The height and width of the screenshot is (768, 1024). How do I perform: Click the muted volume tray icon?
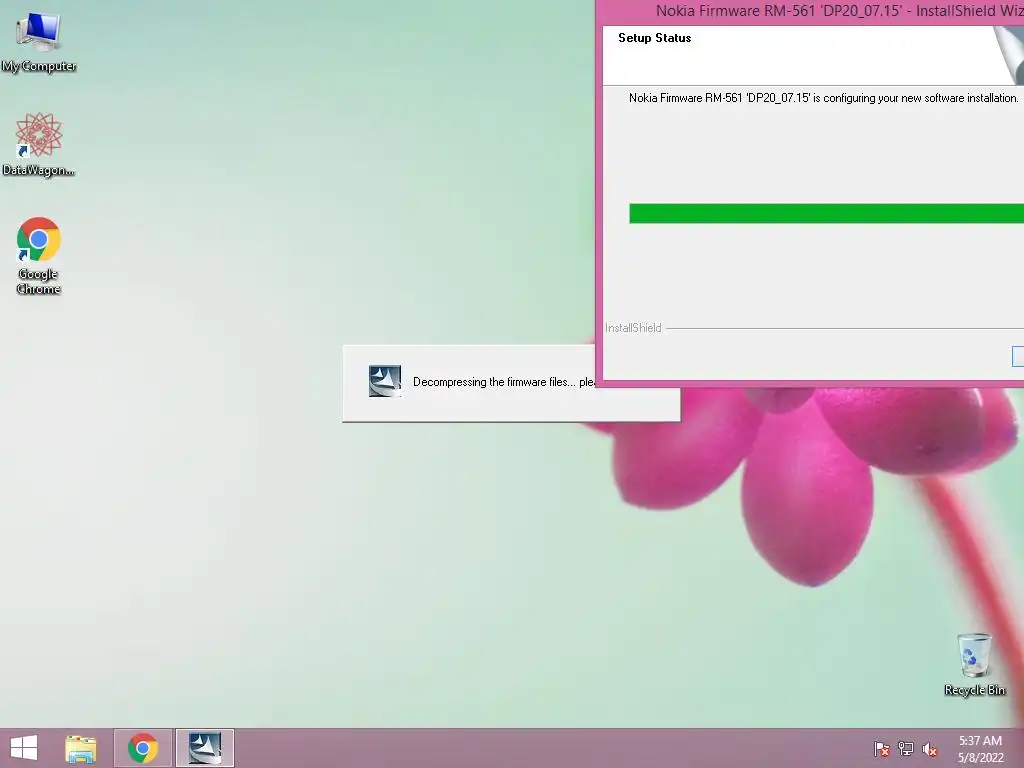coord(930,749)
